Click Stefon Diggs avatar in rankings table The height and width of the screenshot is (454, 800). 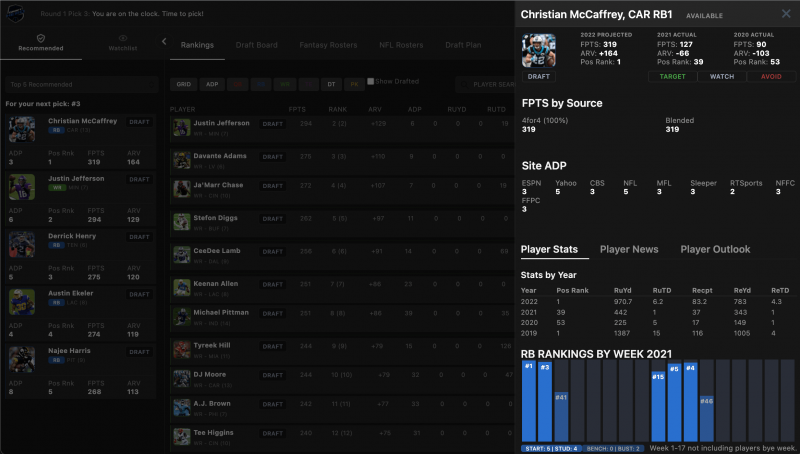click(181, 222)
